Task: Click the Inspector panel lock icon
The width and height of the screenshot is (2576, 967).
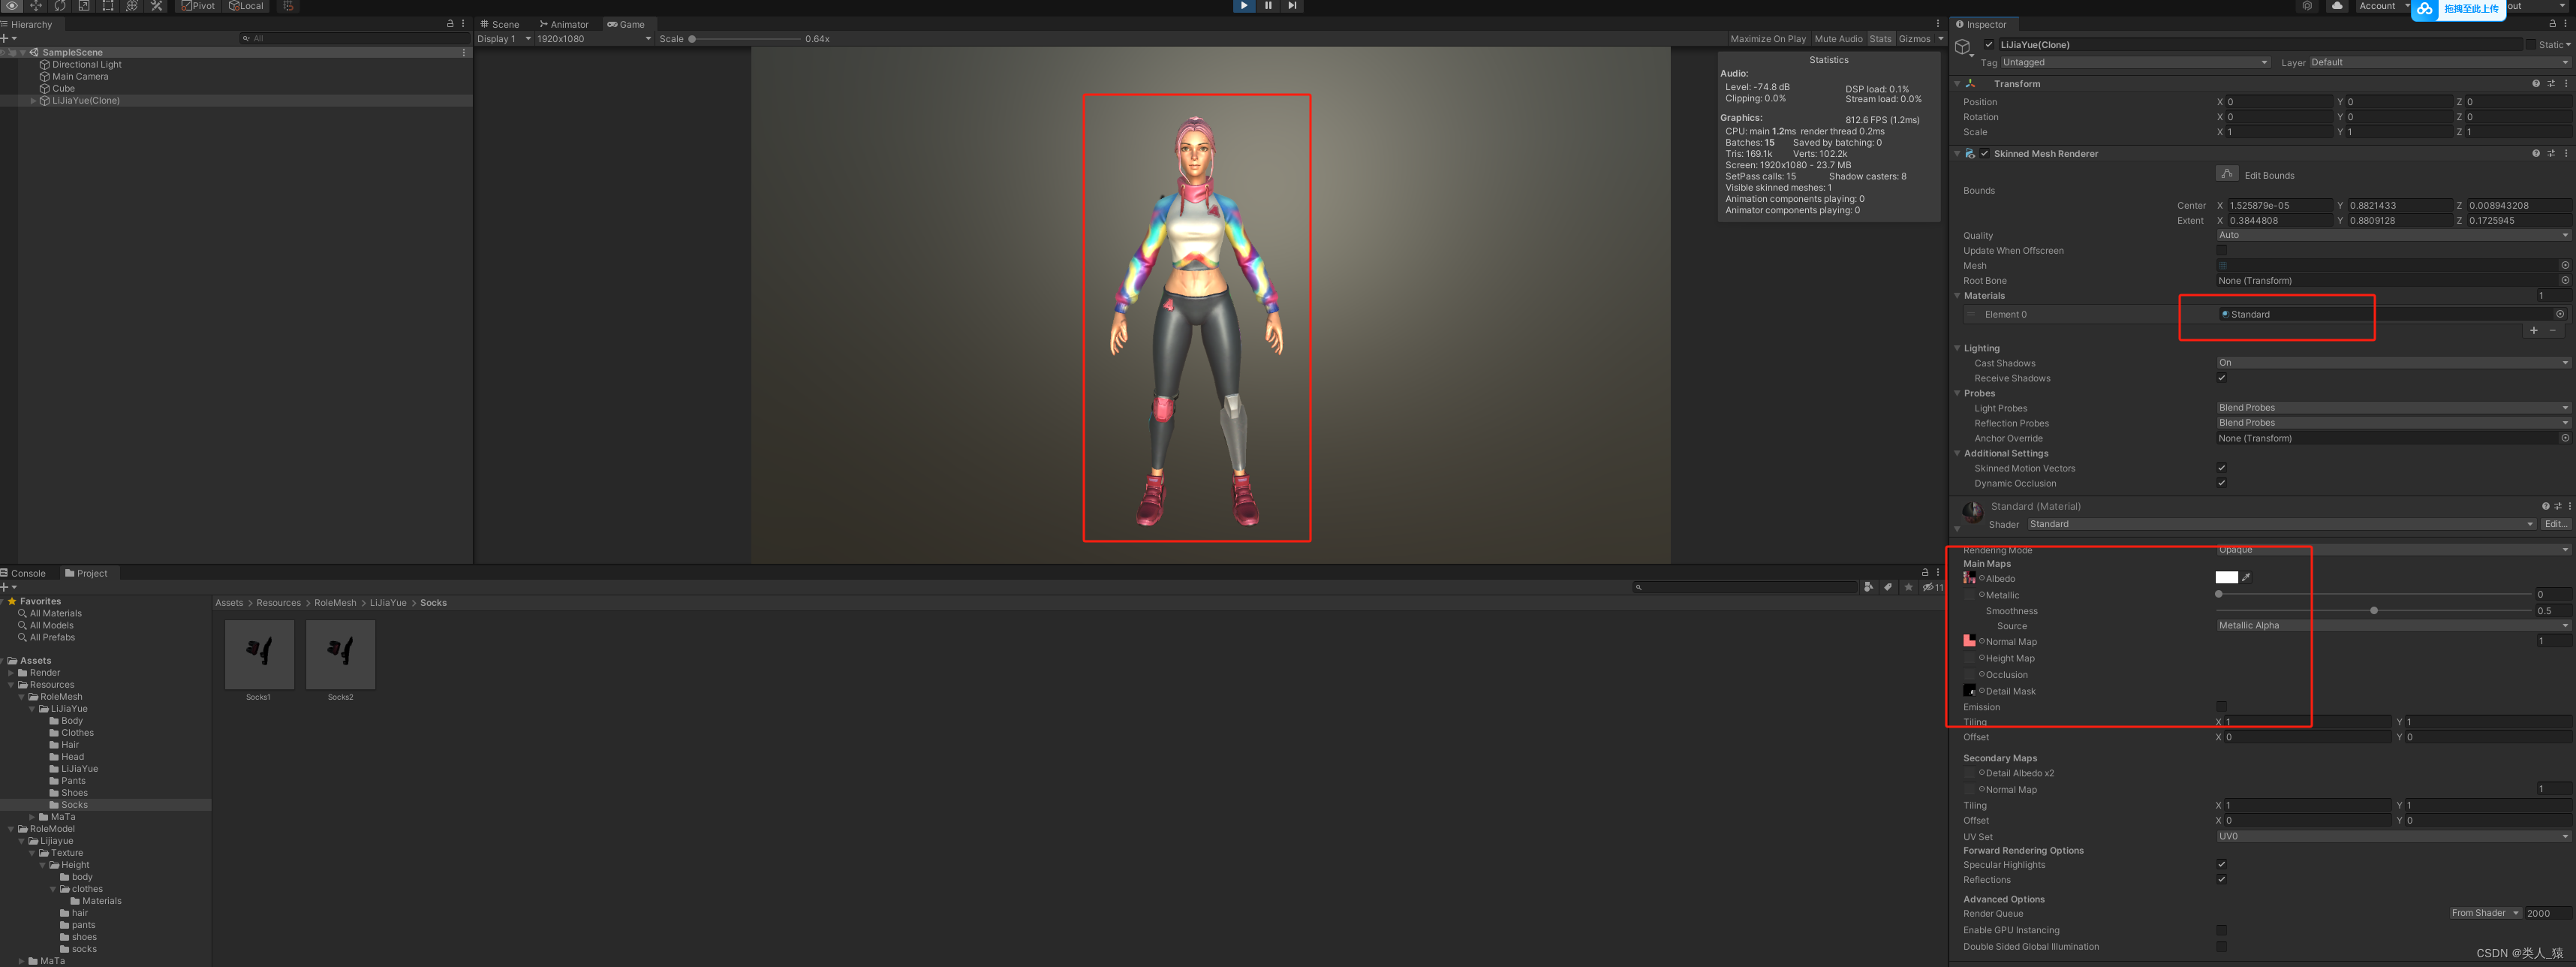Action: [x=2552, y=24]
